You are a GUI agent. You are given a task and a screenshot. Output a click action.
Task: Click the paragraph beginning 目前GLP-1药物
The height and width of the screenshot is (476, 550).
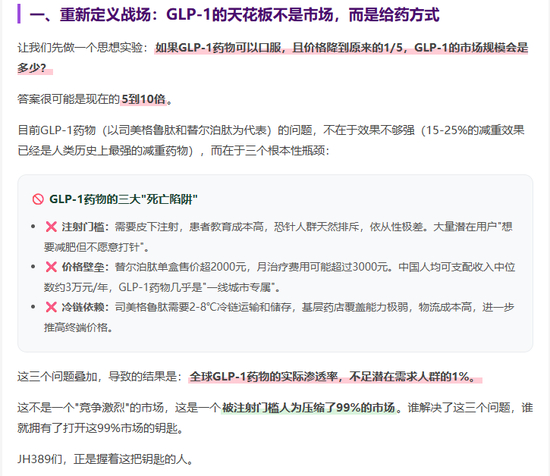point(271,140)
